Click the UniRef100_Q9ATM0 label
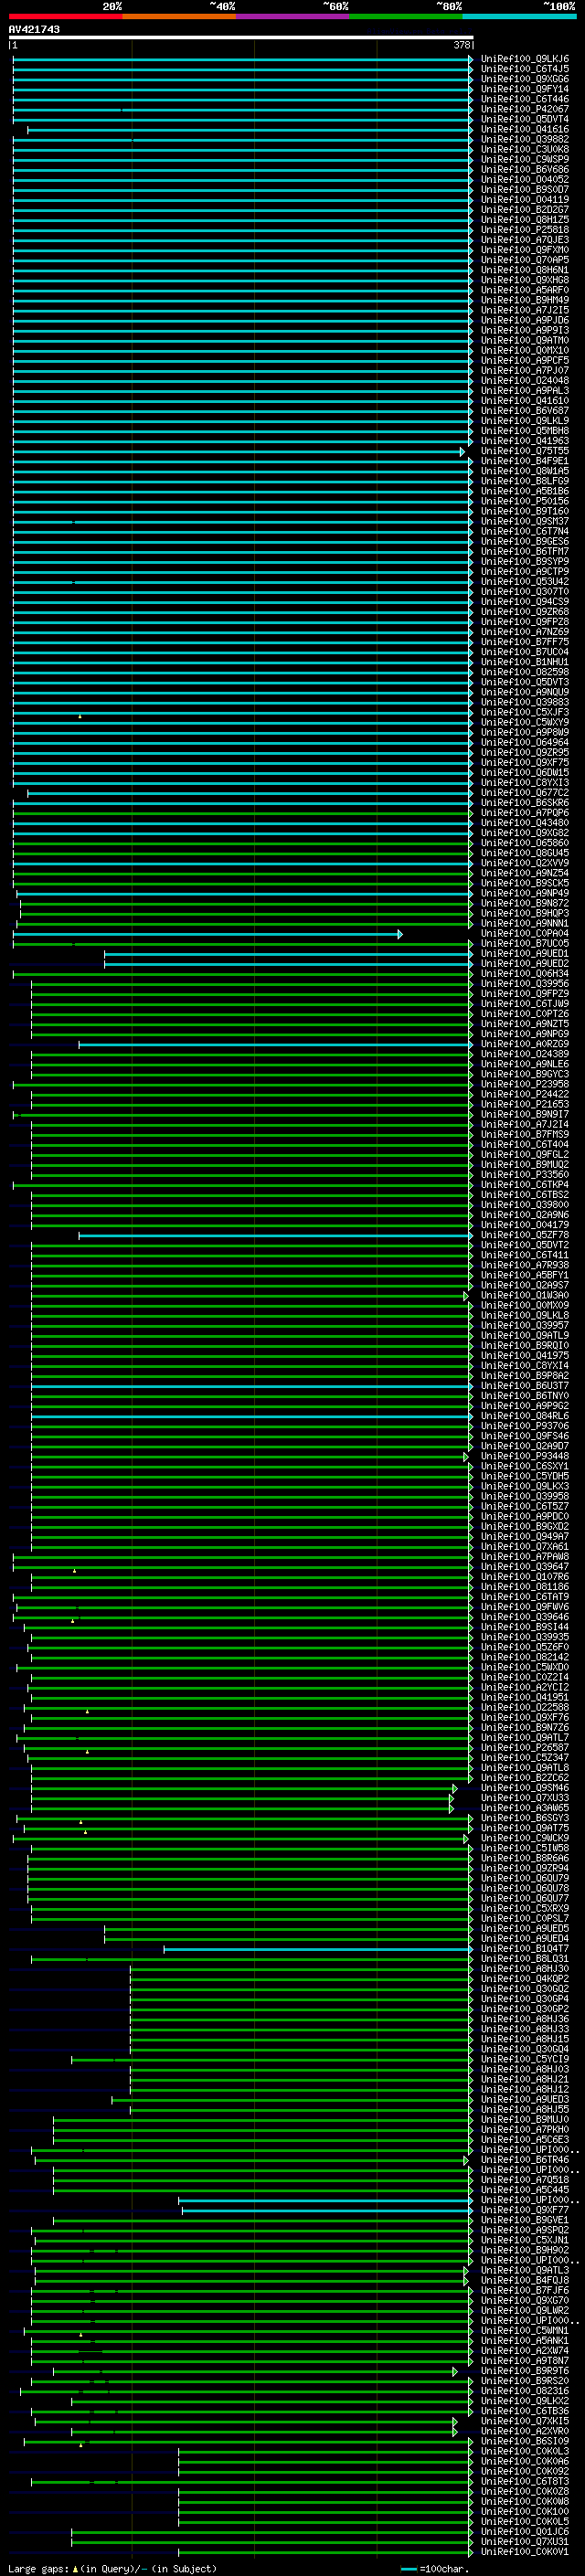585x2576 pixels. point(525,340)
